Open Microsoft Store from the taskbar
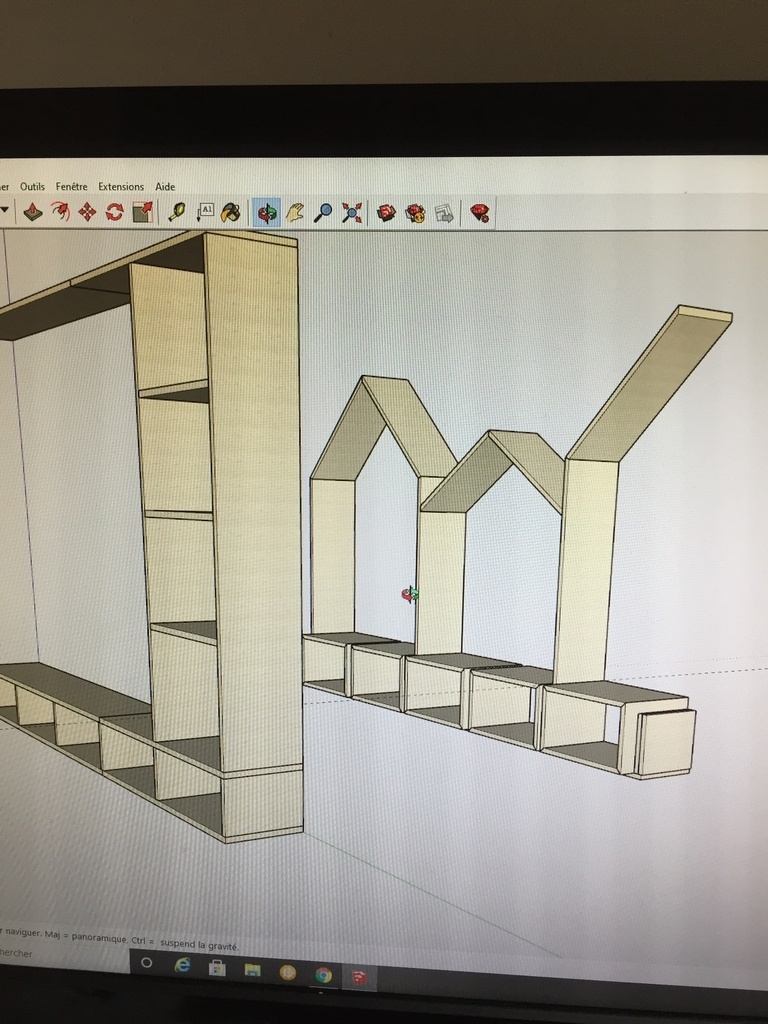The image size is (768, 1024). (x=217, y=967)
